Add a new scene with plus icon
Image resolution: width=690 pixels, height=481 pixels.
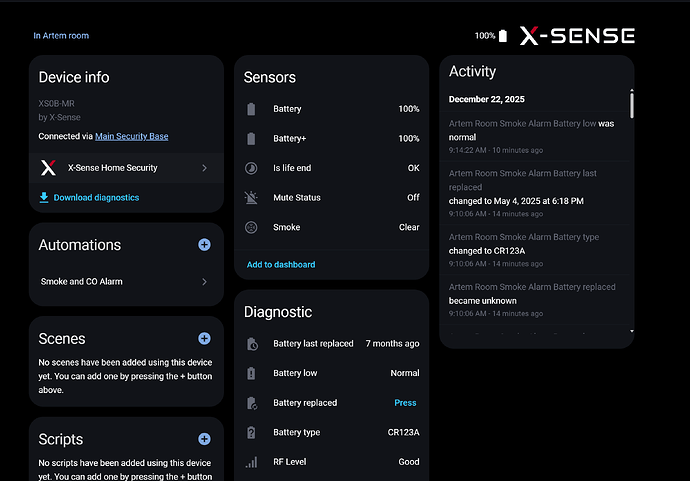click(x=204, y=339)
